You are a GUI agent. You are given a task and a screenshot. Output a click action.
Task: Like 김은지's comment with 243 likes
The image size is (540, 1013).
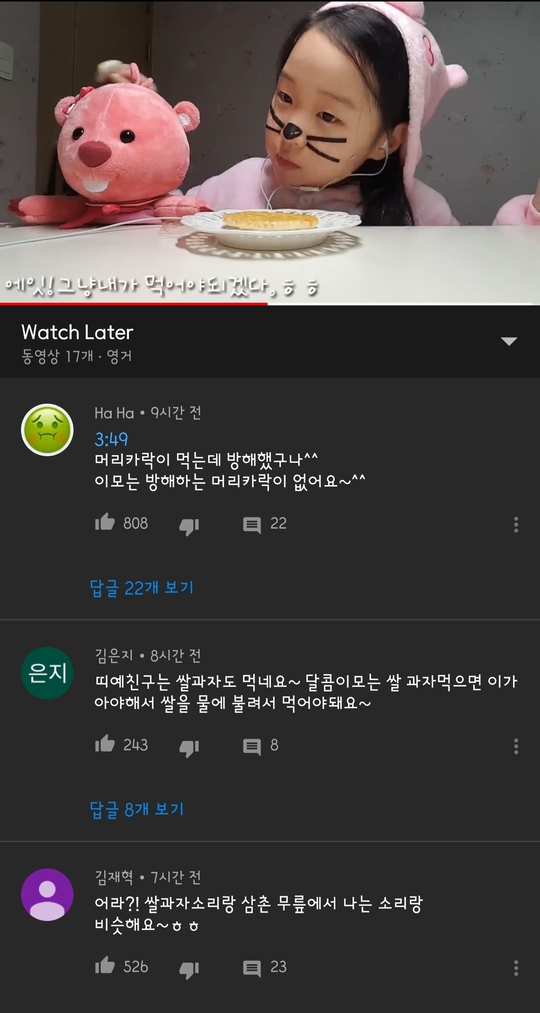pyautogui.click(x=105, y=744)
